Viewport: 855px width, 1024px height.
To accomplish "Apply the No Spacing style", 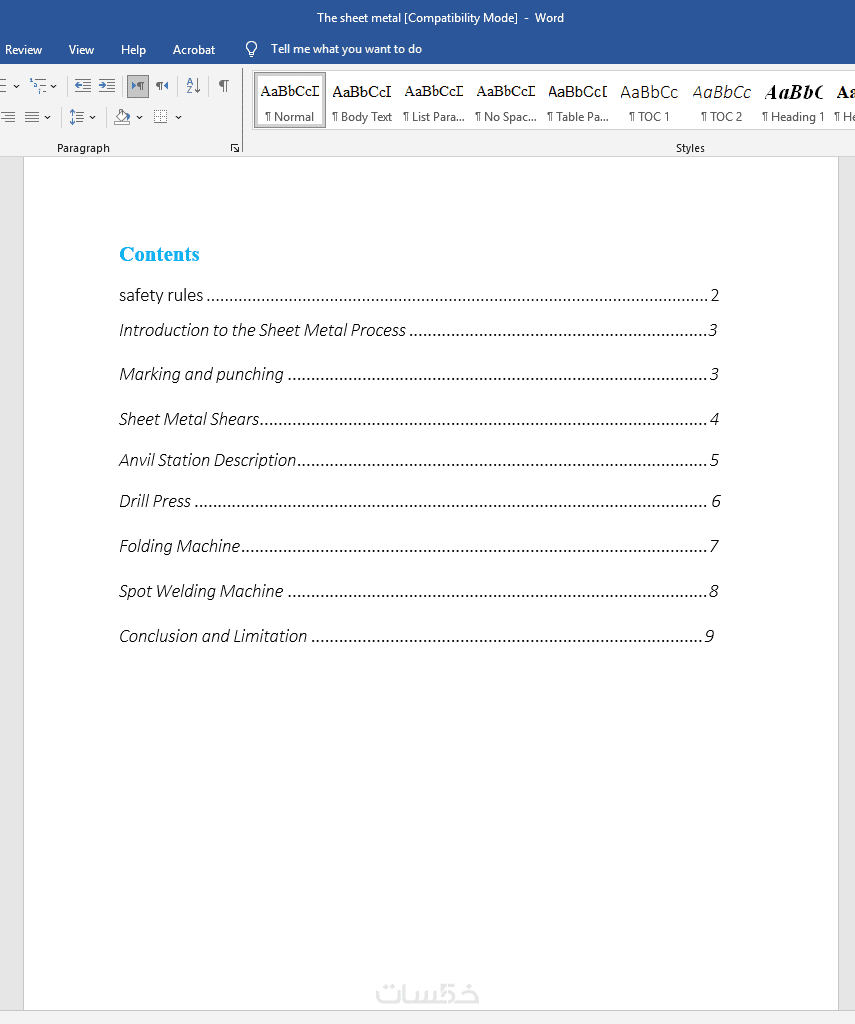I will pos(506,101).
